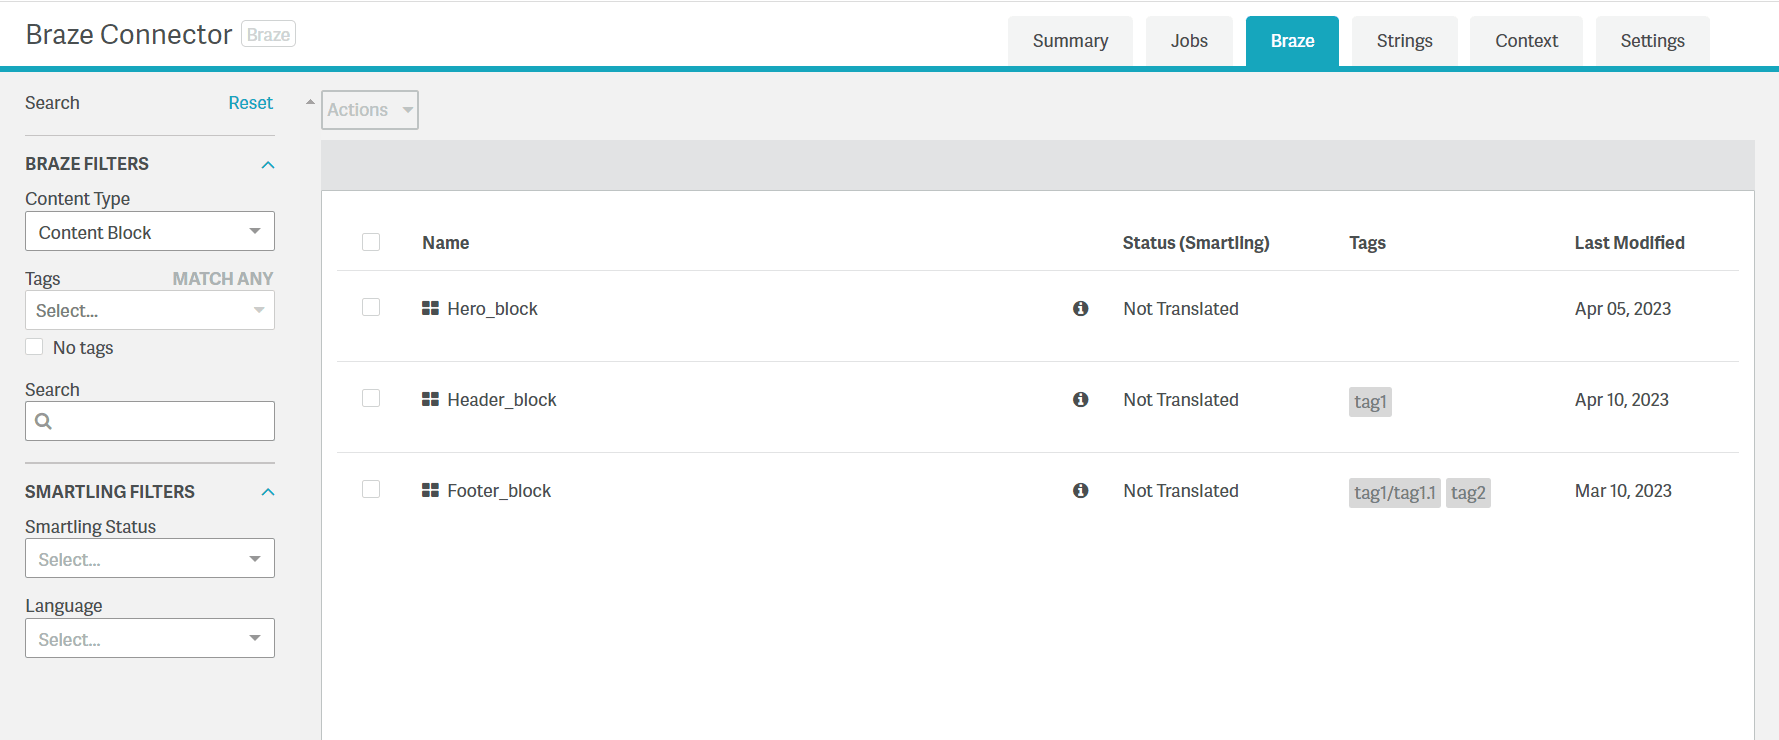Open the Smartling Status dropdown
Screen dimensions: 1779x740
tap(150, 559)
